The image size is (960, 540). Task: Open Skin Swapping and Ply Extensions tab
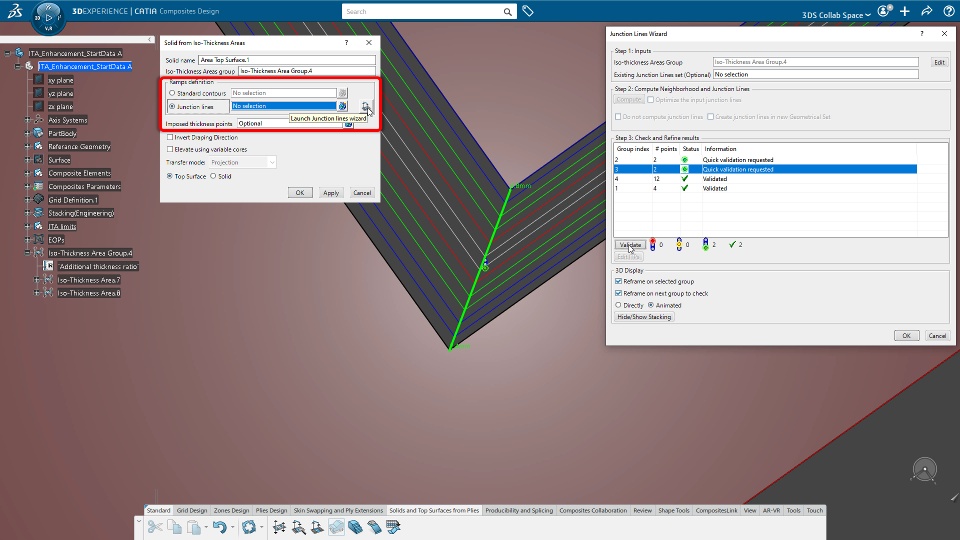[338, 510]
